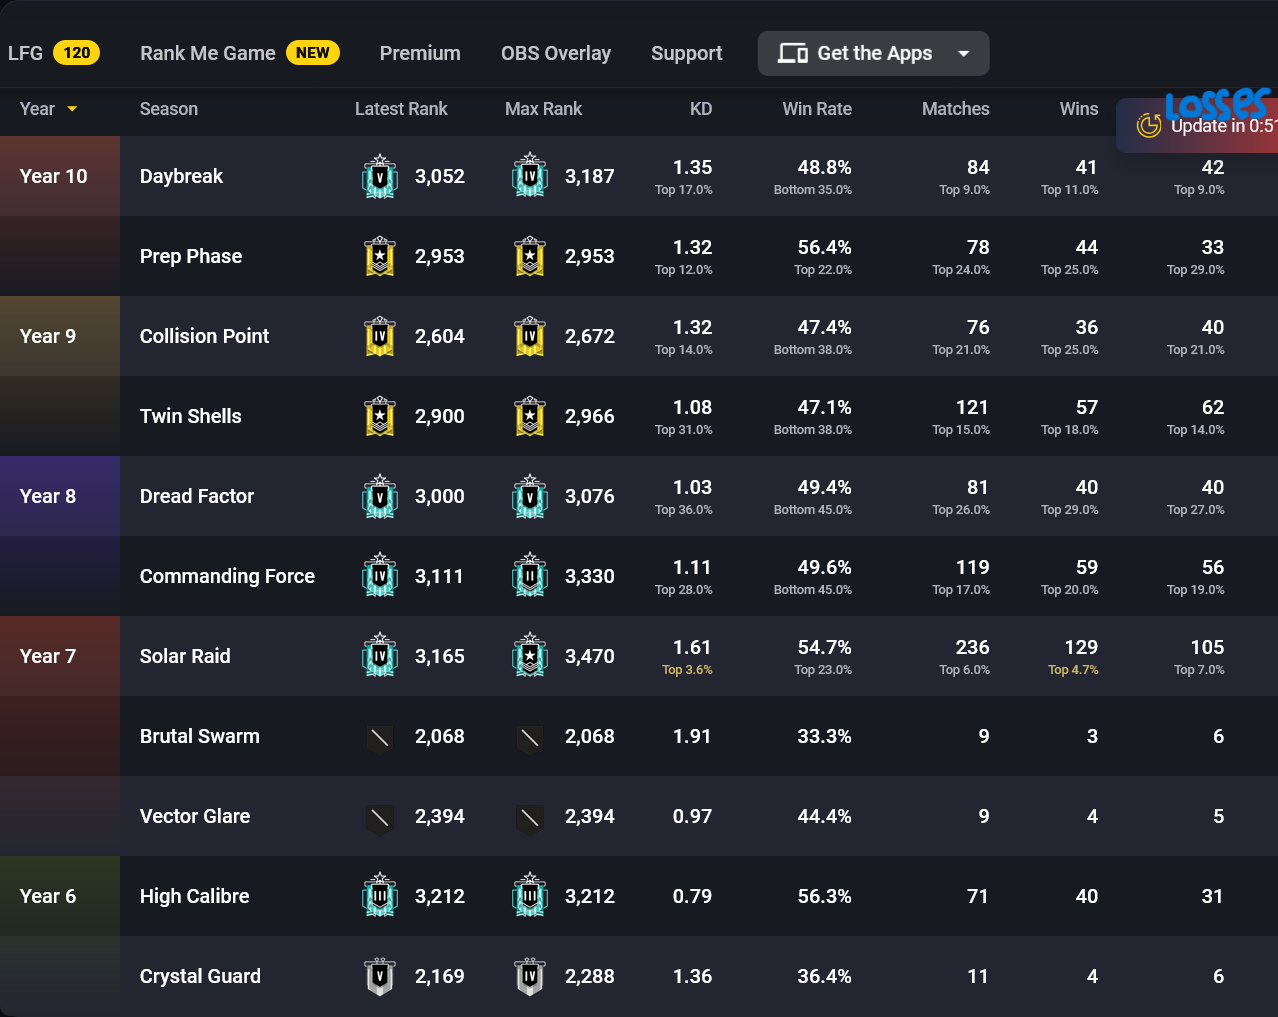This screenshot has height=1017, width=1278.
Task: Click Prep Phase max rank gold emblem
Action: 530,256
